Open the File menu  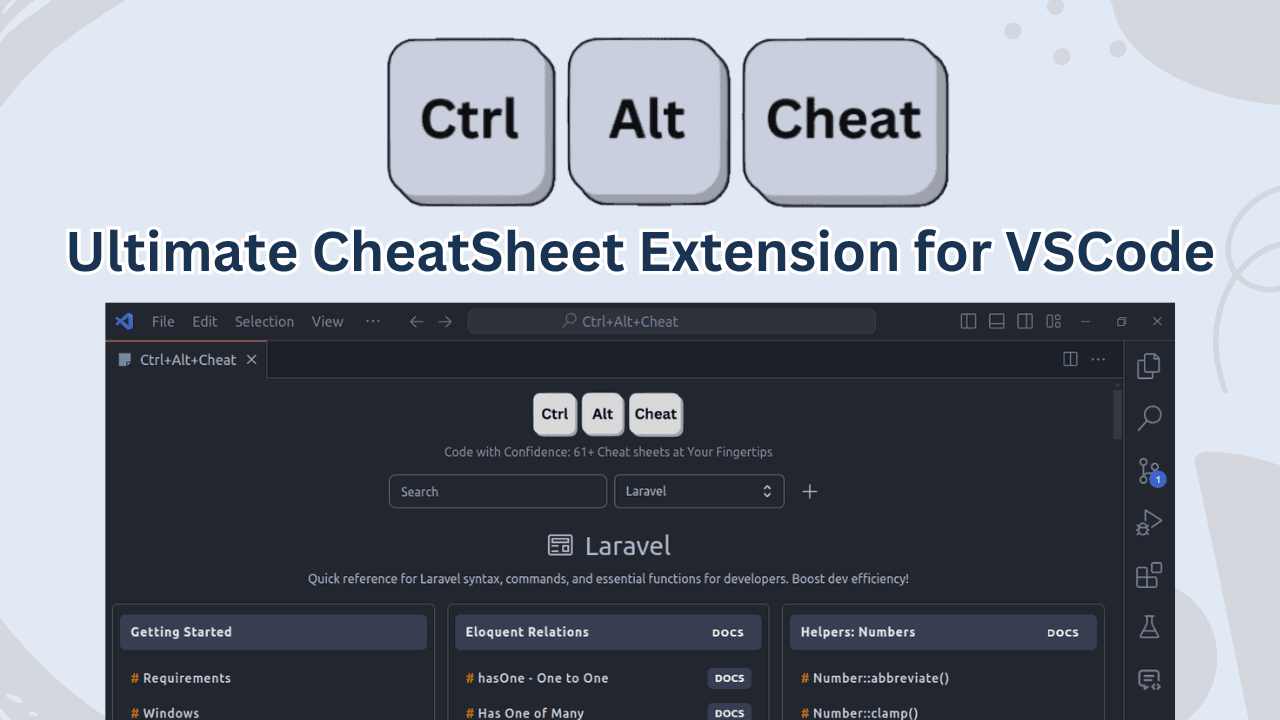163,321
